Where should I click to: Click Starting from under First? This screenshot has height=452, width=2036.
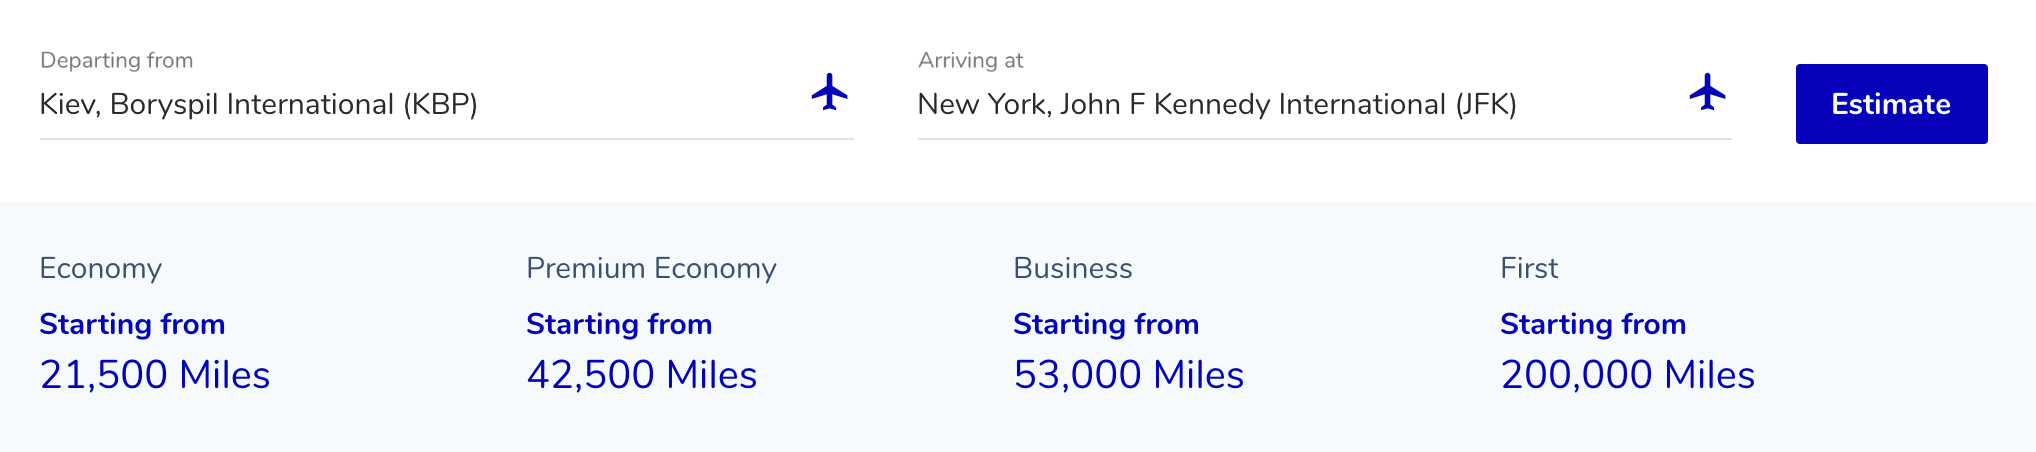click(1593, 324)
